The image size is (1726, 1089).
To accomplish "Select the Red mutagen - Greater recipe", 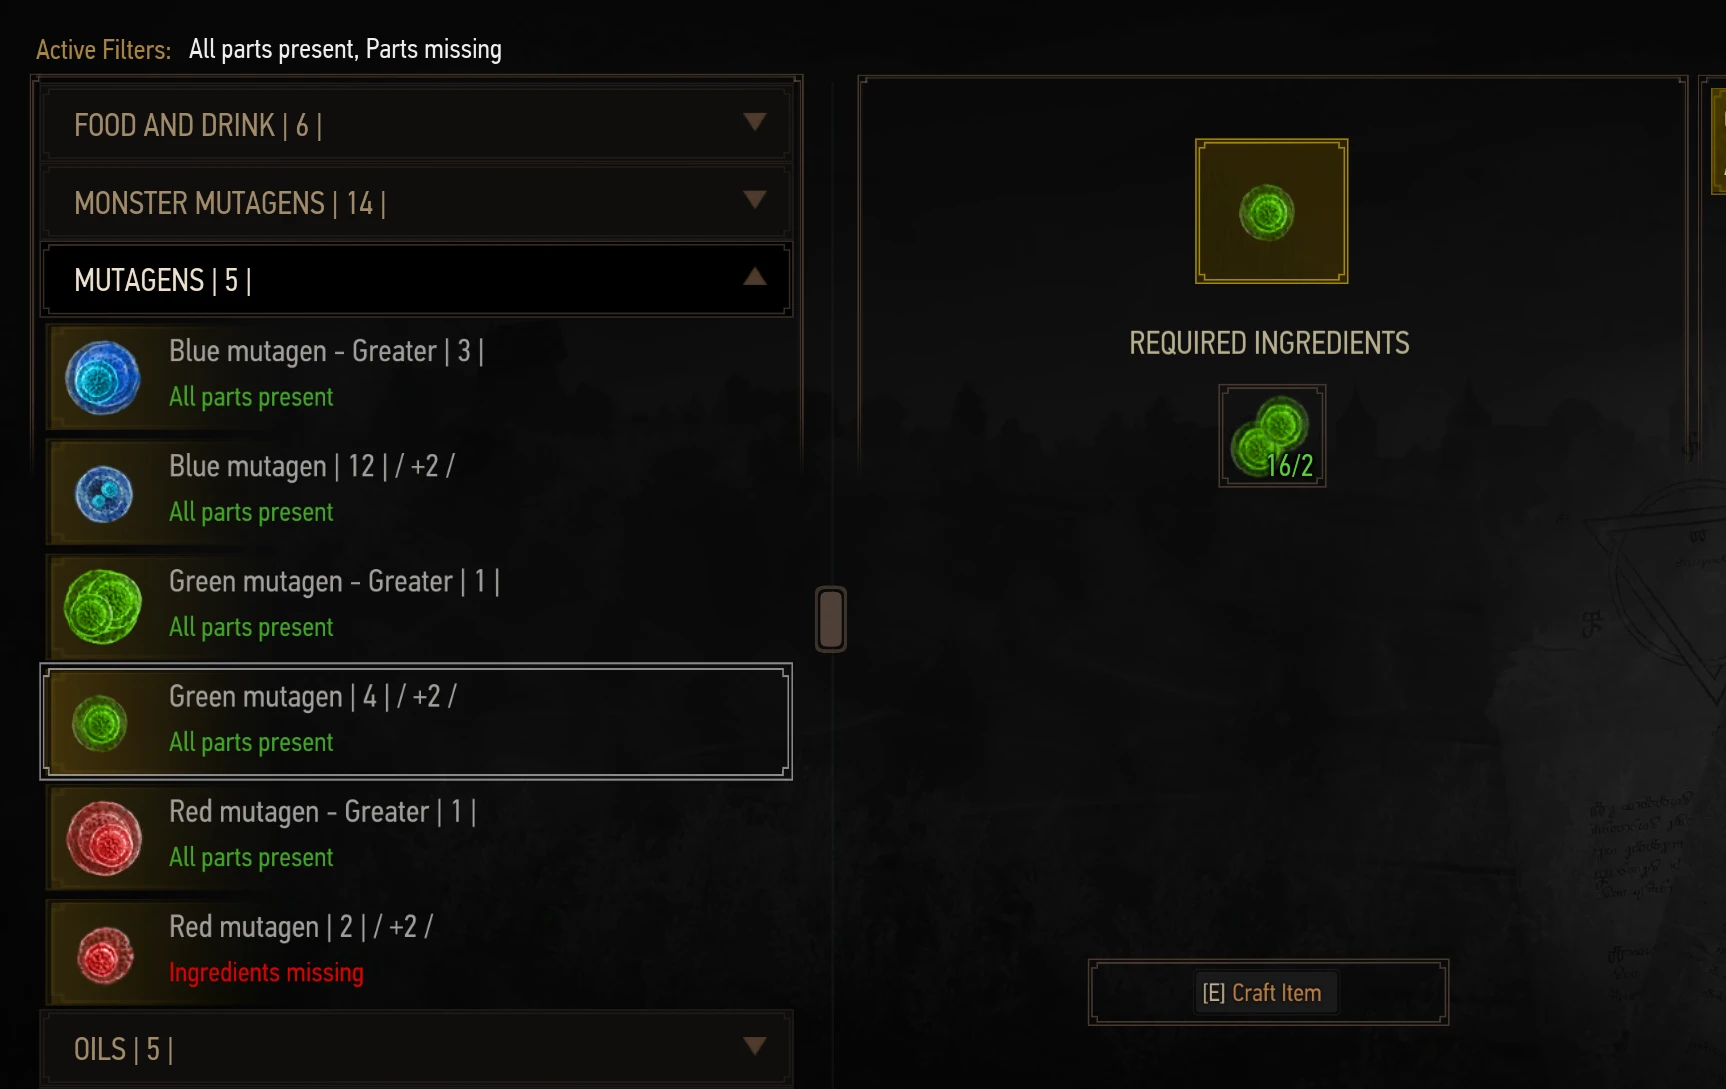I will coord(416,837).
